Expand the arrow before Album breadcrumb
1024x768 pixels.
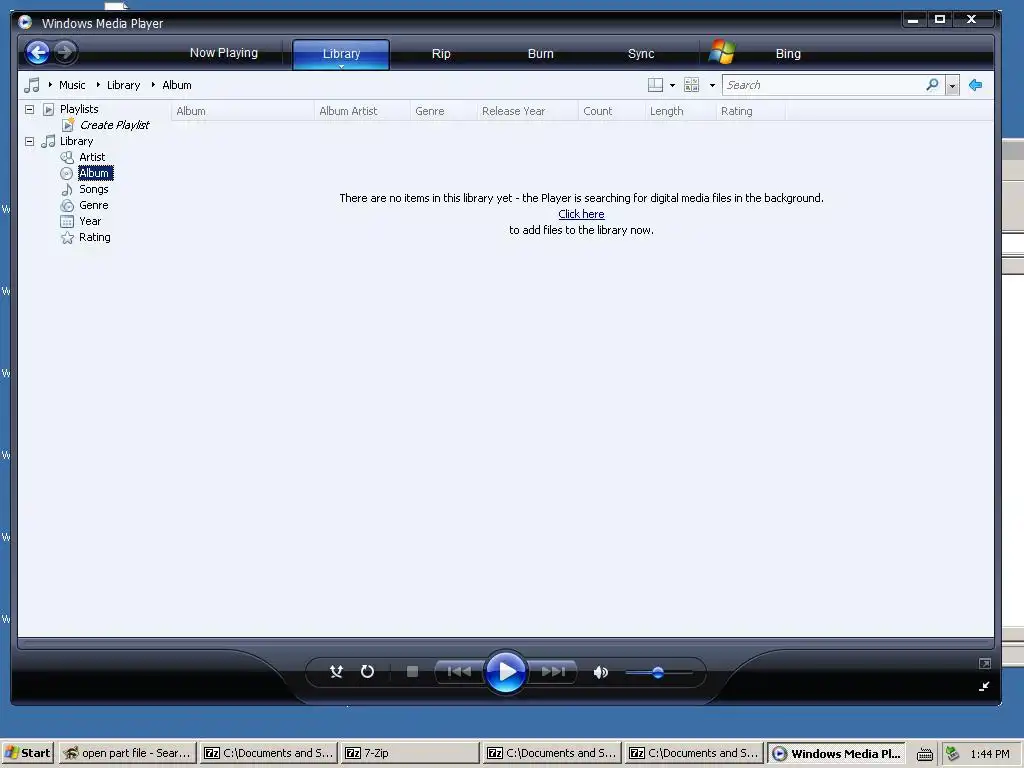153,85
